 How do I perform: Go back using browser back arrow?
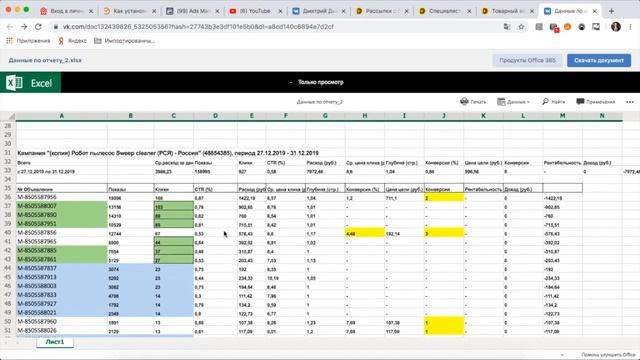[10, 27]
